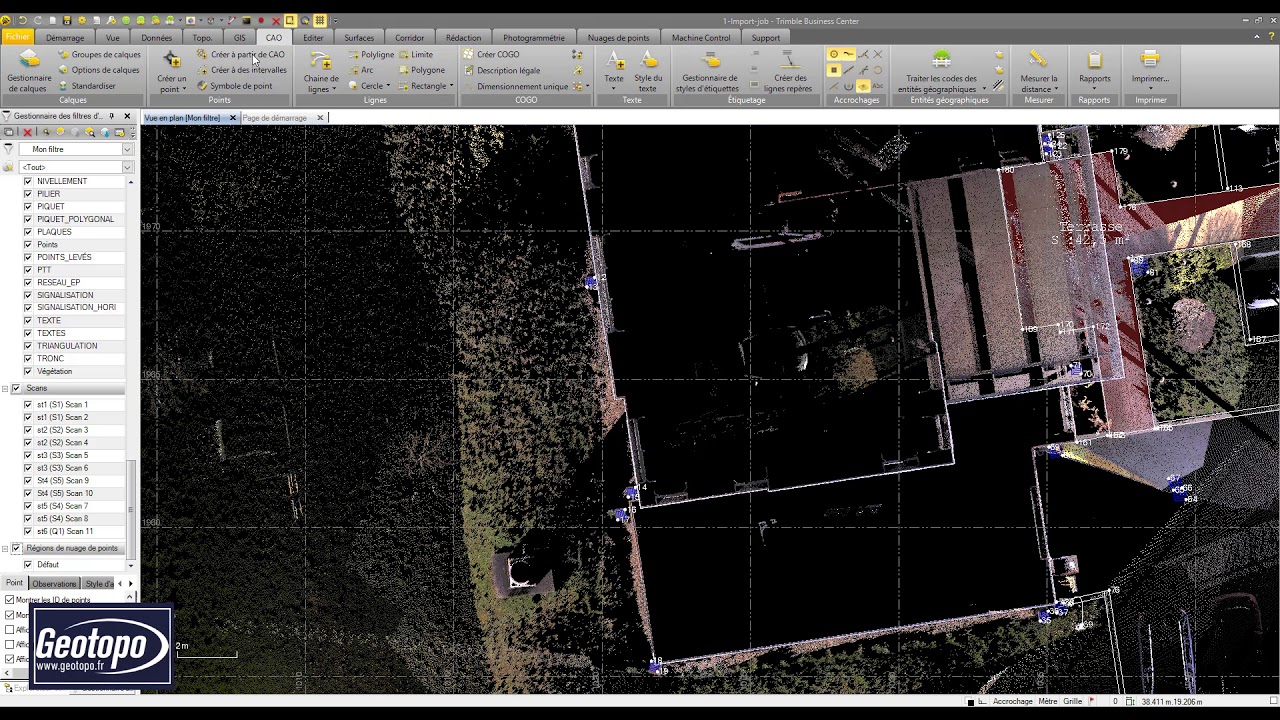Select Créer à partir de CAO
Screen dimensions: 1280x720
241,55
